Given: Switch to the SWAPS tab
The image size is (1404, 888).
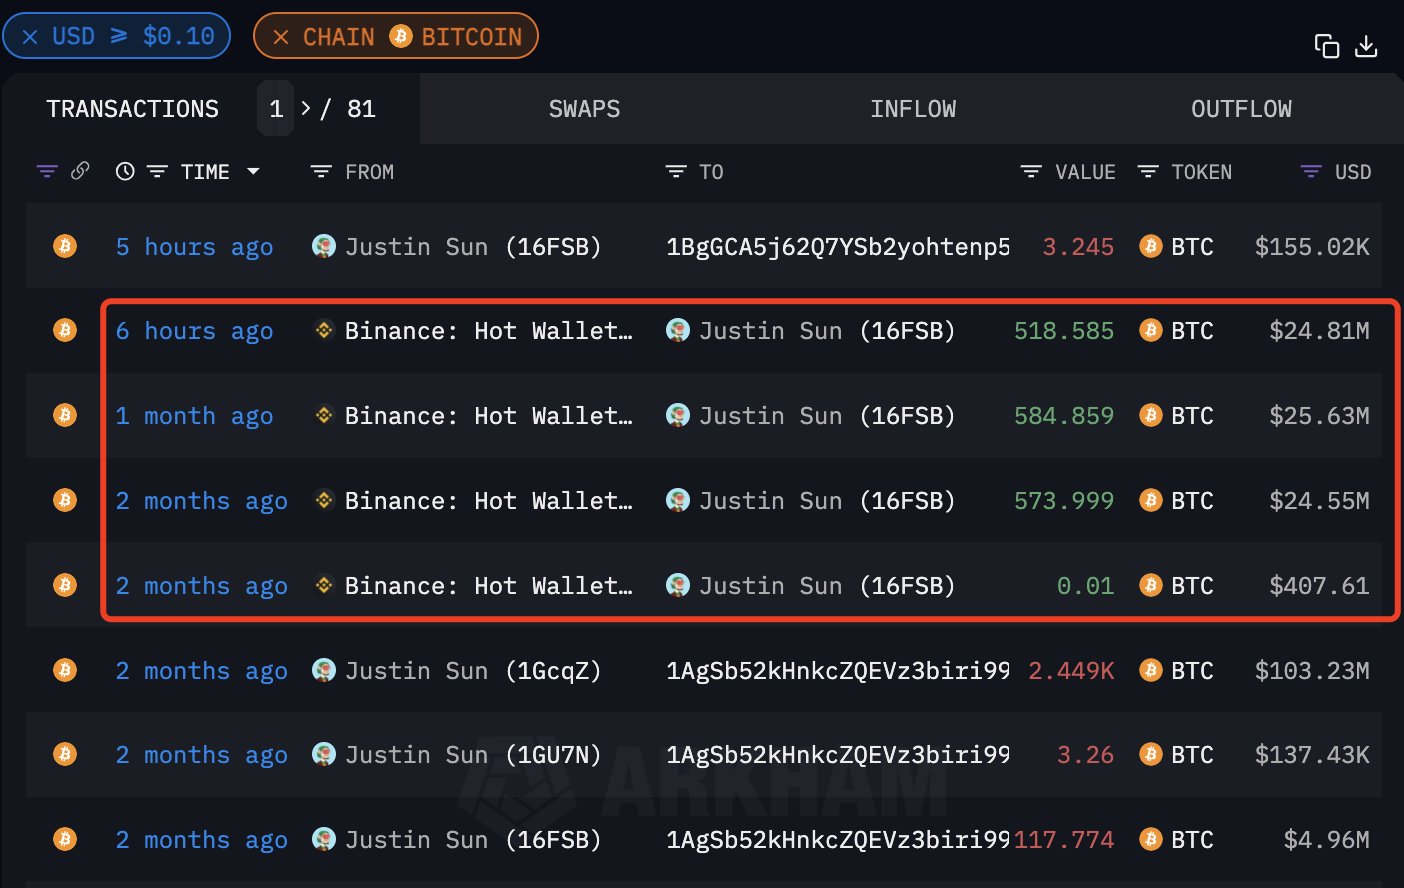Looking at the screenshot, I should coord(584,108).
